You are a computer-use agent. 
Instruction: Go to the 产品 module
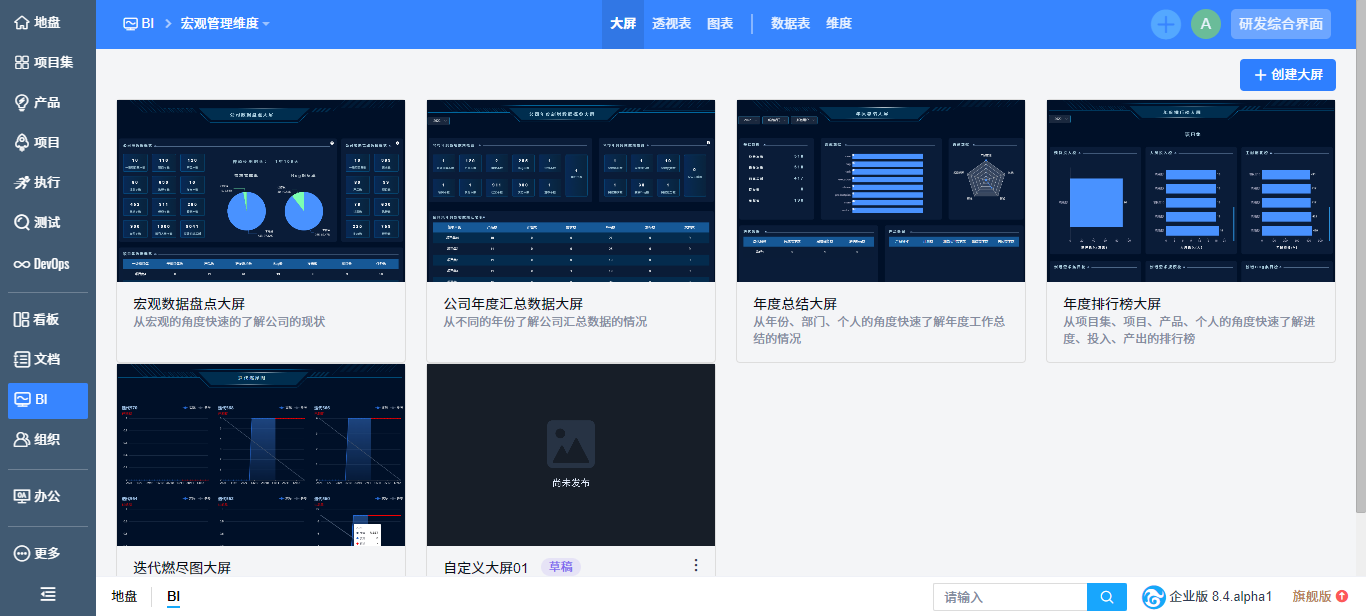tap(37, 102)
